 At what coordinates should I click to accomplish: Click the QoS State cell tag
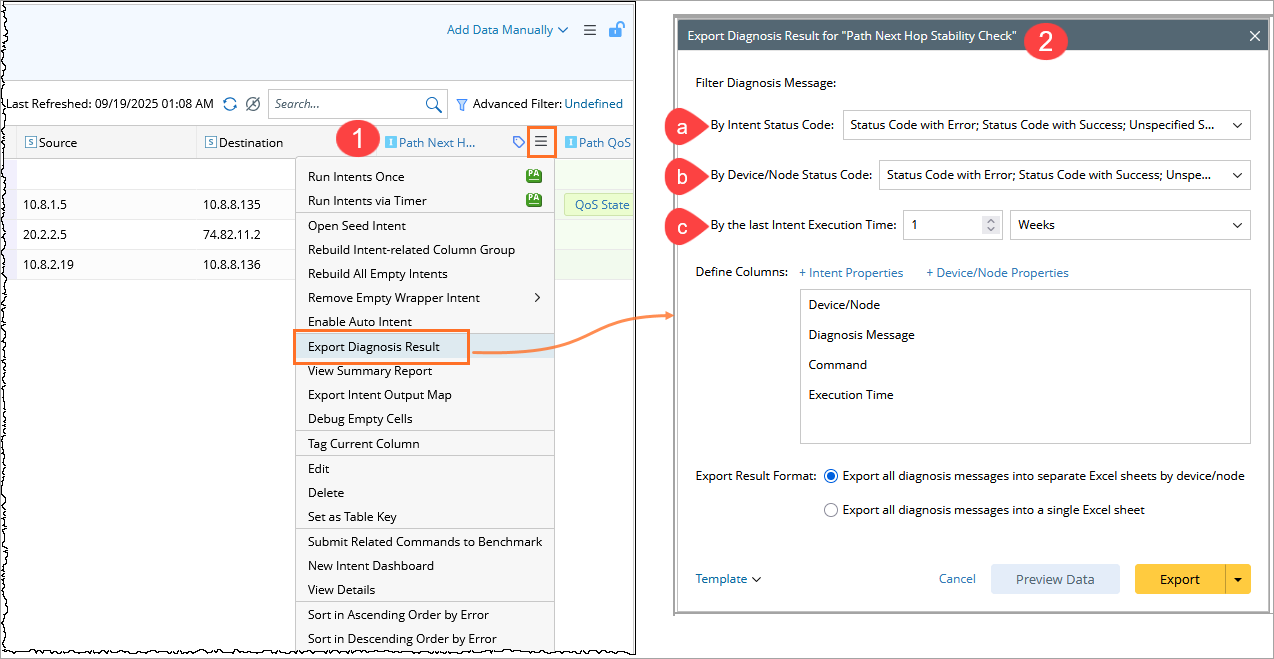[x=598, y=205]
